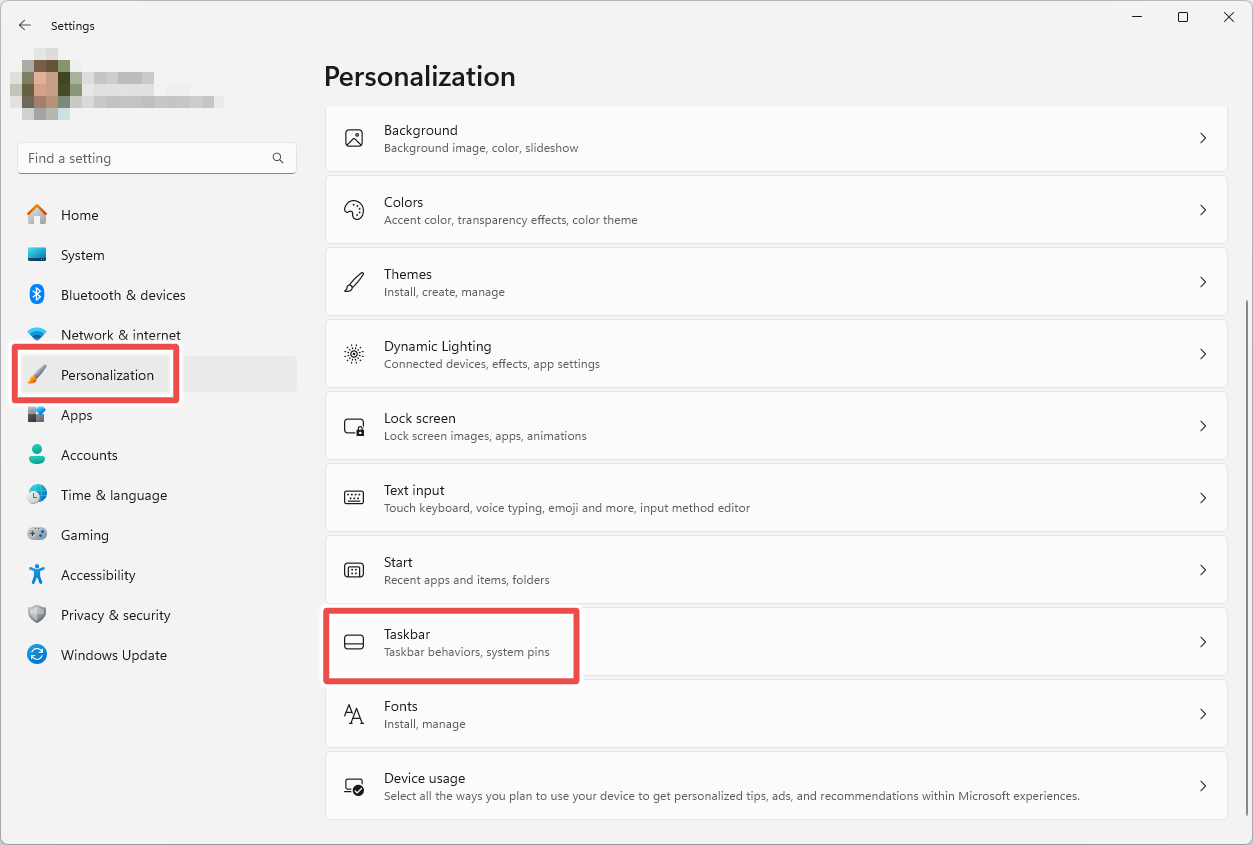1253x845 pixels.
Task: Click the Windows Update refresh icon
Action: (37, 654)
